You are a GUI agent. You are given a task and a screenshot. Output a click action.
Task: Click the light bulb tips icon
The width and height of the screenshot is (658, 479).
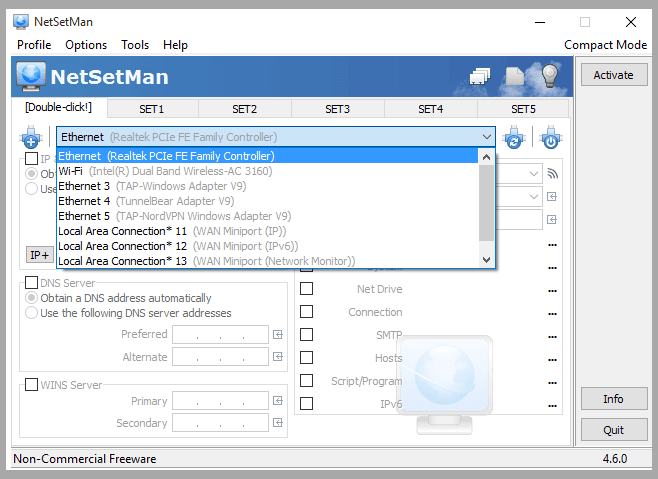pos(549,76)
